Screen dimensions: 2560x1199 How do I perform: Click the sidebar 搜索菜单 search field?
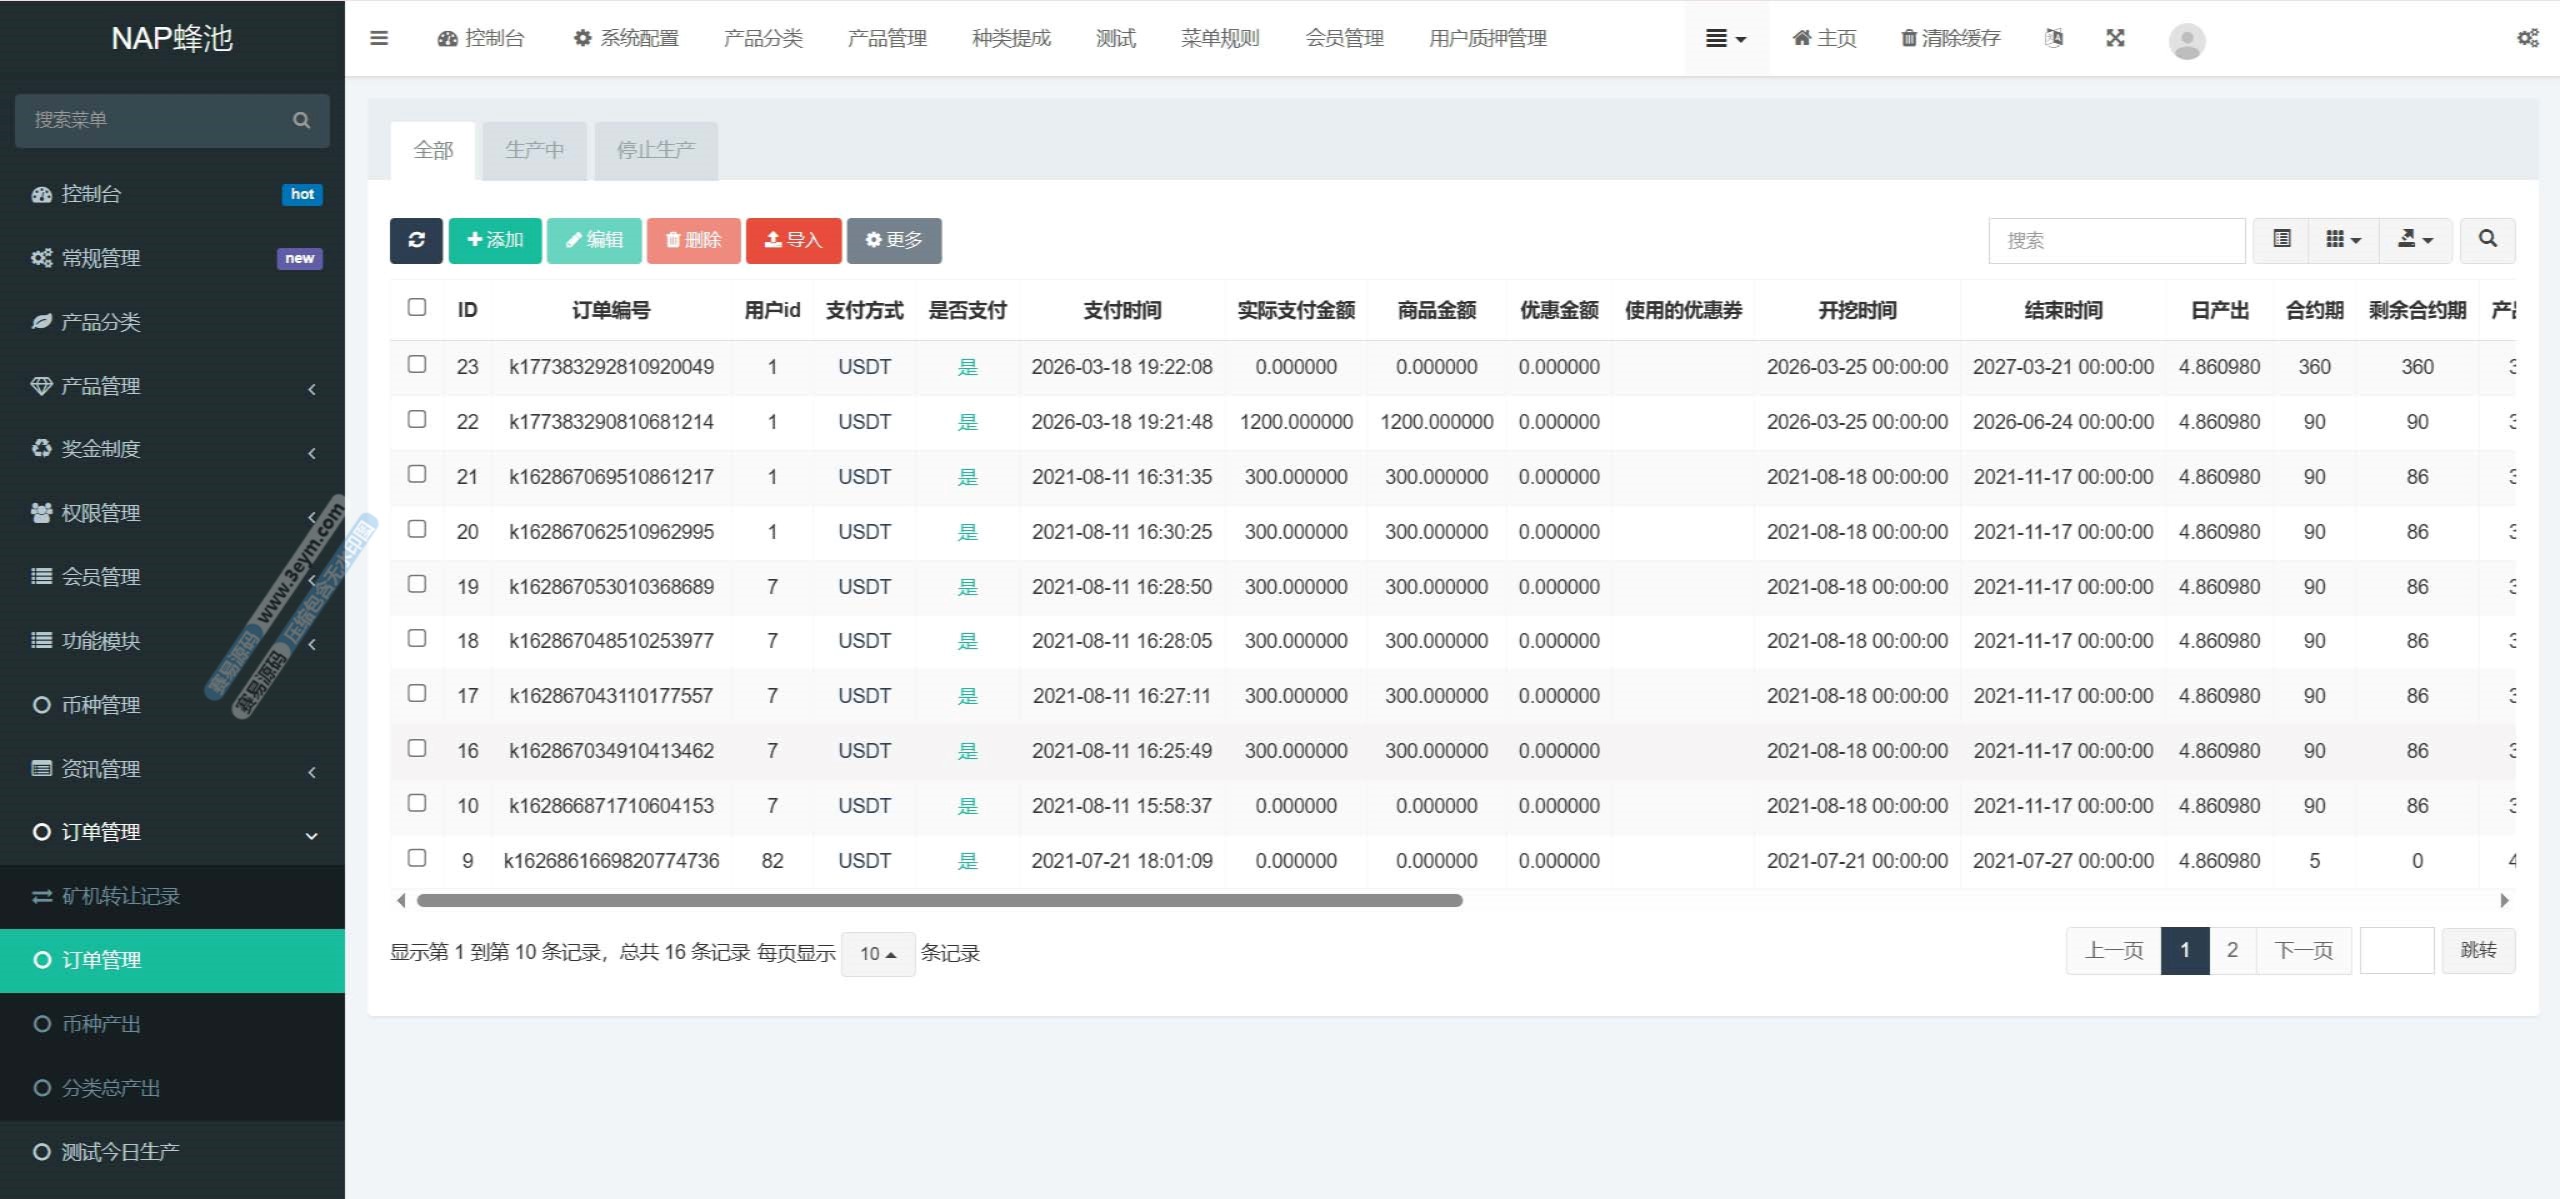pos(160,120)
